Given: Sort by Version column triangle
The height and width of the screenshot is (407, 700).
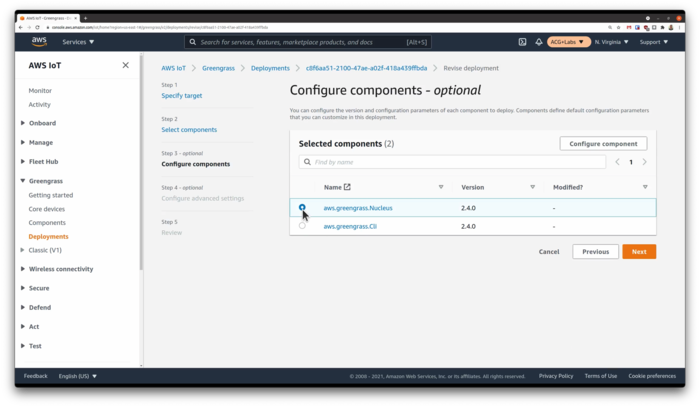Looking at the screenshot, I should click(x=532, y=187).
